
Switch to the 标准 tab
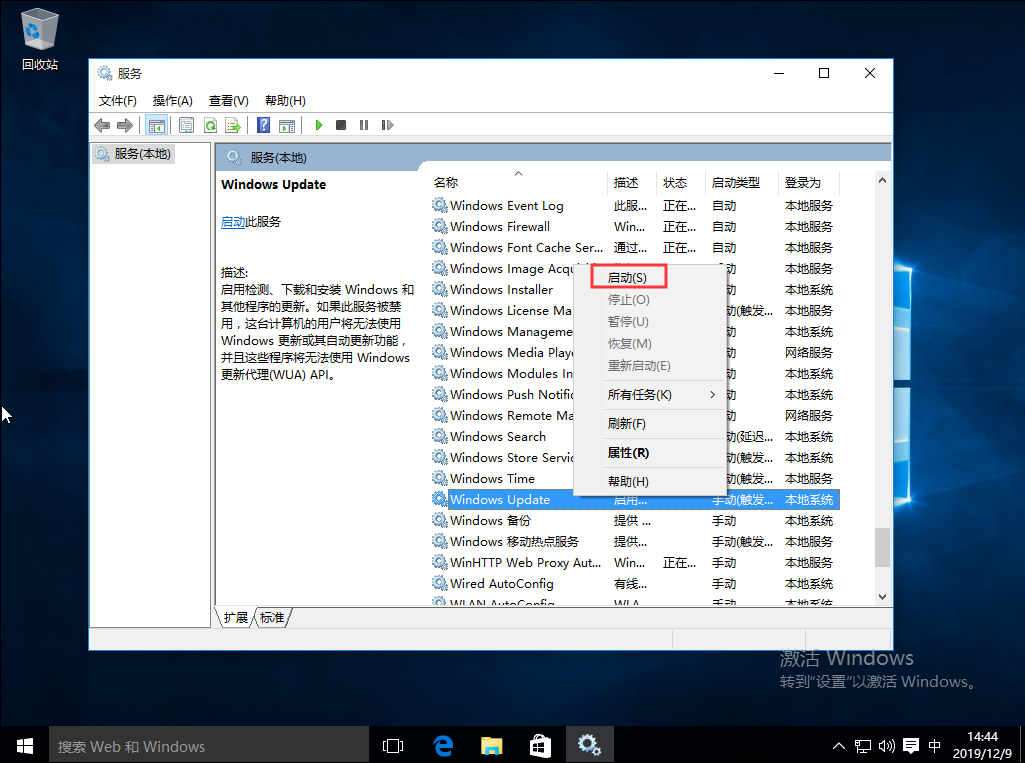point(271,617)
